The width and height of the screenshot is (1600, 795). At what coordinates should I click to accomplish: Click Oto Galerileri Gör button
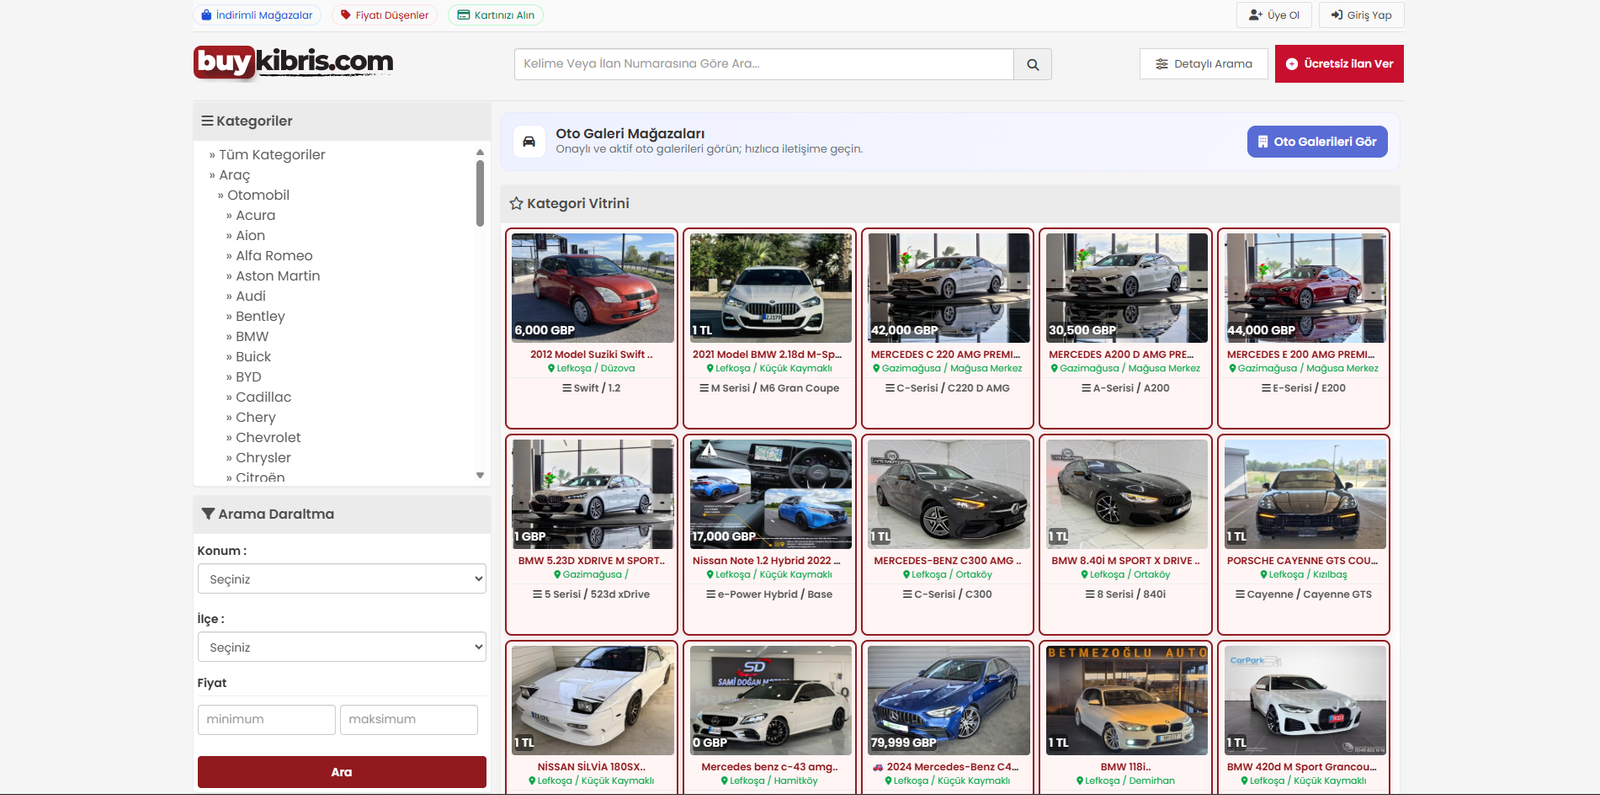click(1316, 142)
